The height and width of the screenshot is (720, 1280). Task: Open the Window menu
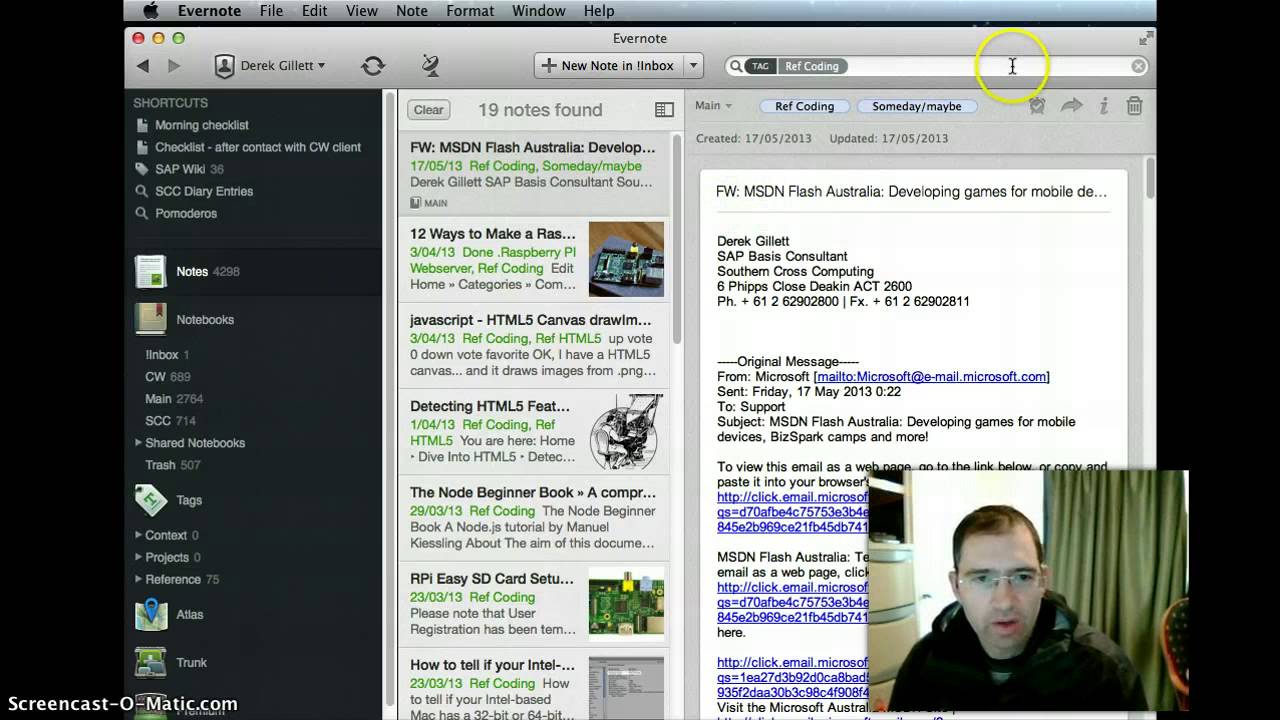(538, 11)
